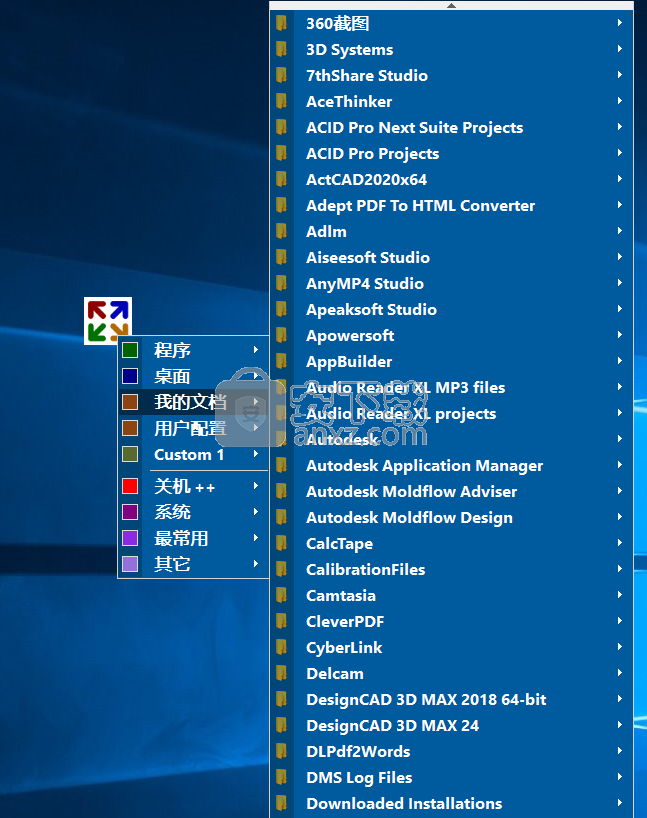Screen dimensions: 647x818
Task: Click the folder icon beside CyberLink
Action: (x=281, y=647)
